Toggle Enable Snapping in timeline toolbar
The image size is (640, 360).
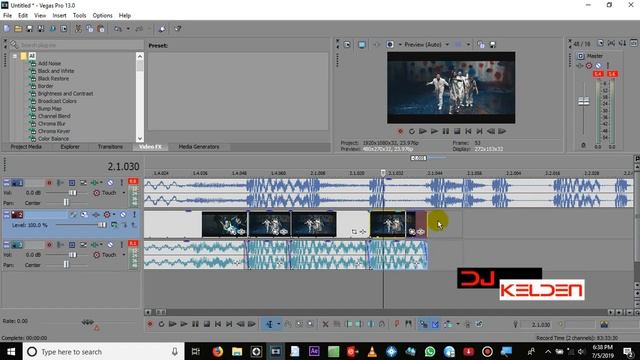click(423, 324)
